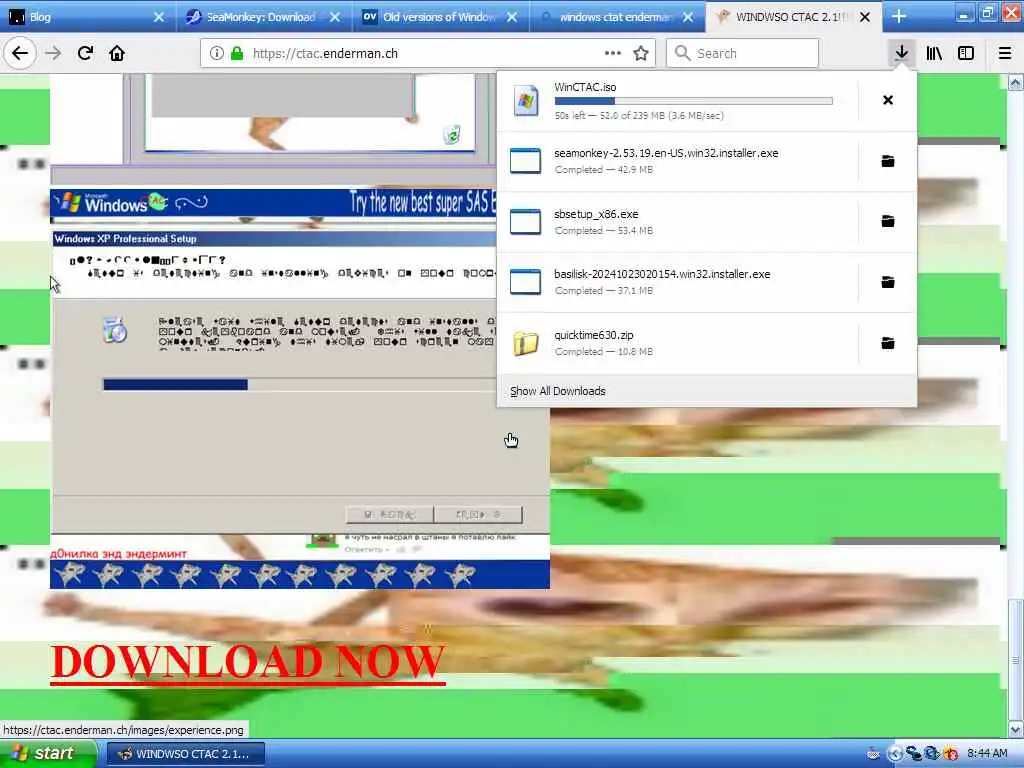Click the setup progress bar in screenshot
Image resolution: width=1024 pixels, height=768 pixels.
point(300,385)
